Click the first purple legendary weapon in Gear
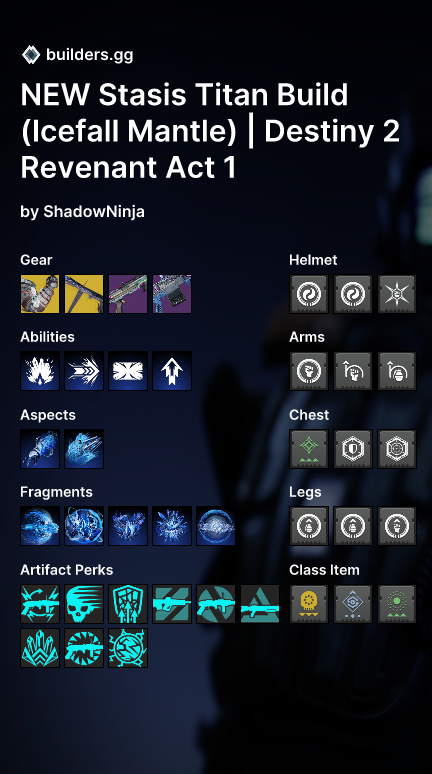This screenshot has width=432, height=774. pyautogui.click(x=128, y=294)
